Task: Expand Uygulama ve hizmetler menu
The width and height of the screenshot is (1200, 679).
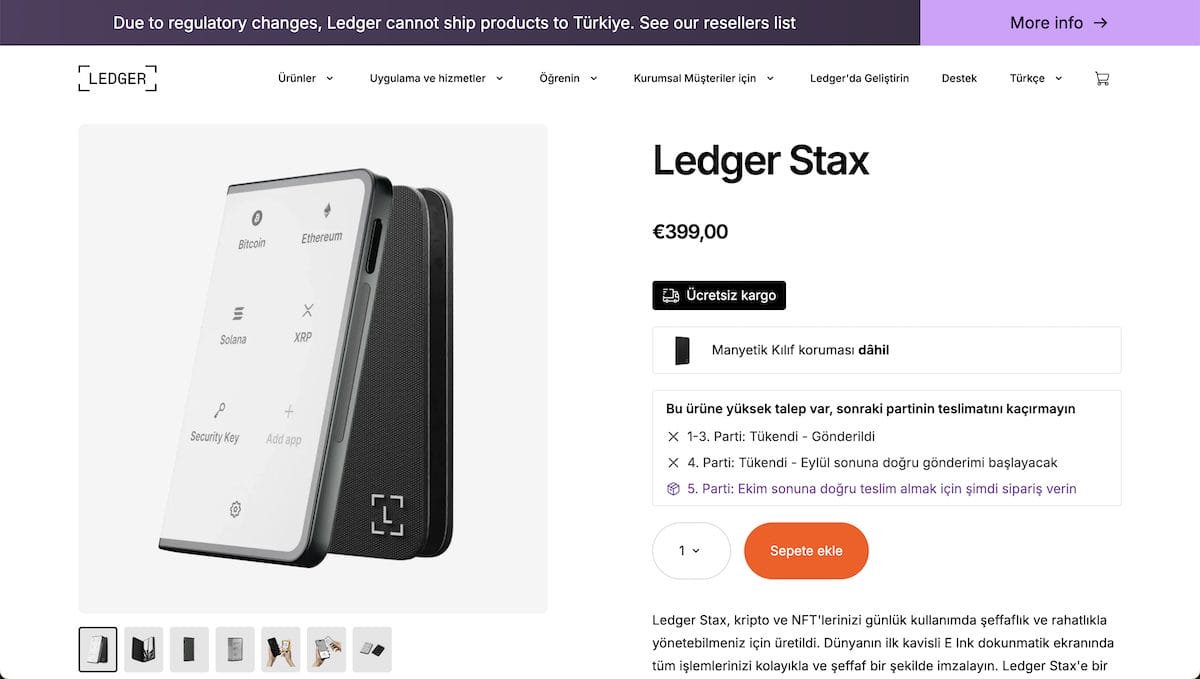Action: pos(436,78)
